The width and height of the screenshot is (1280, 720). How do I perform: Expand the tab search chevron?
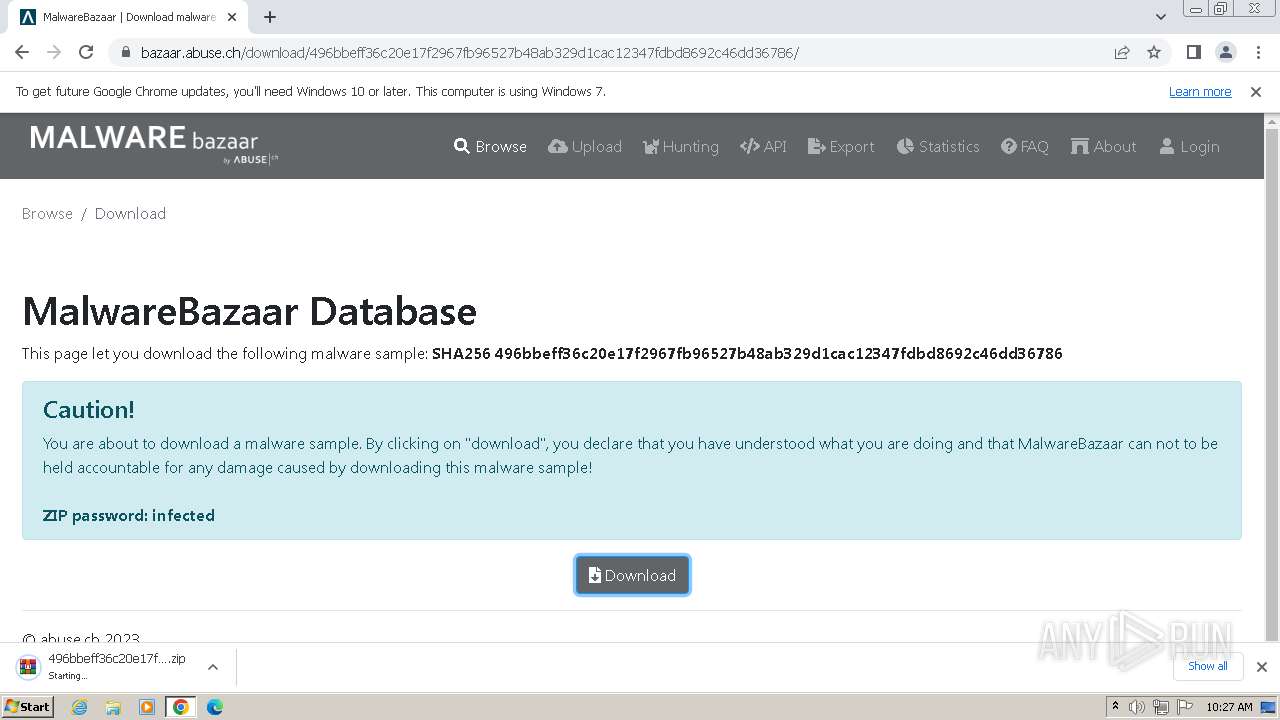1161,17
